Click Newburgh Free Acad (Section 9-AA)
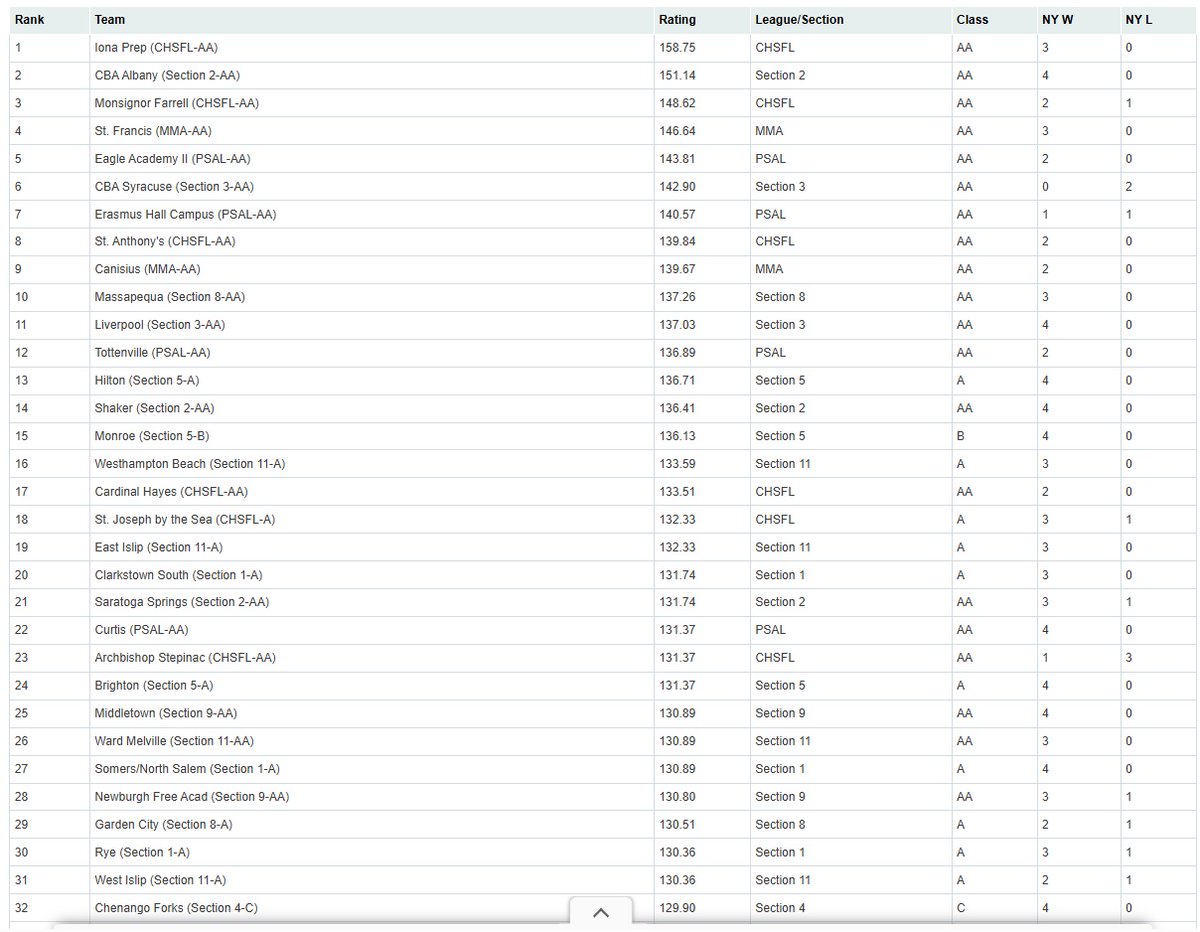1200x932 pixels. point(192,797)
